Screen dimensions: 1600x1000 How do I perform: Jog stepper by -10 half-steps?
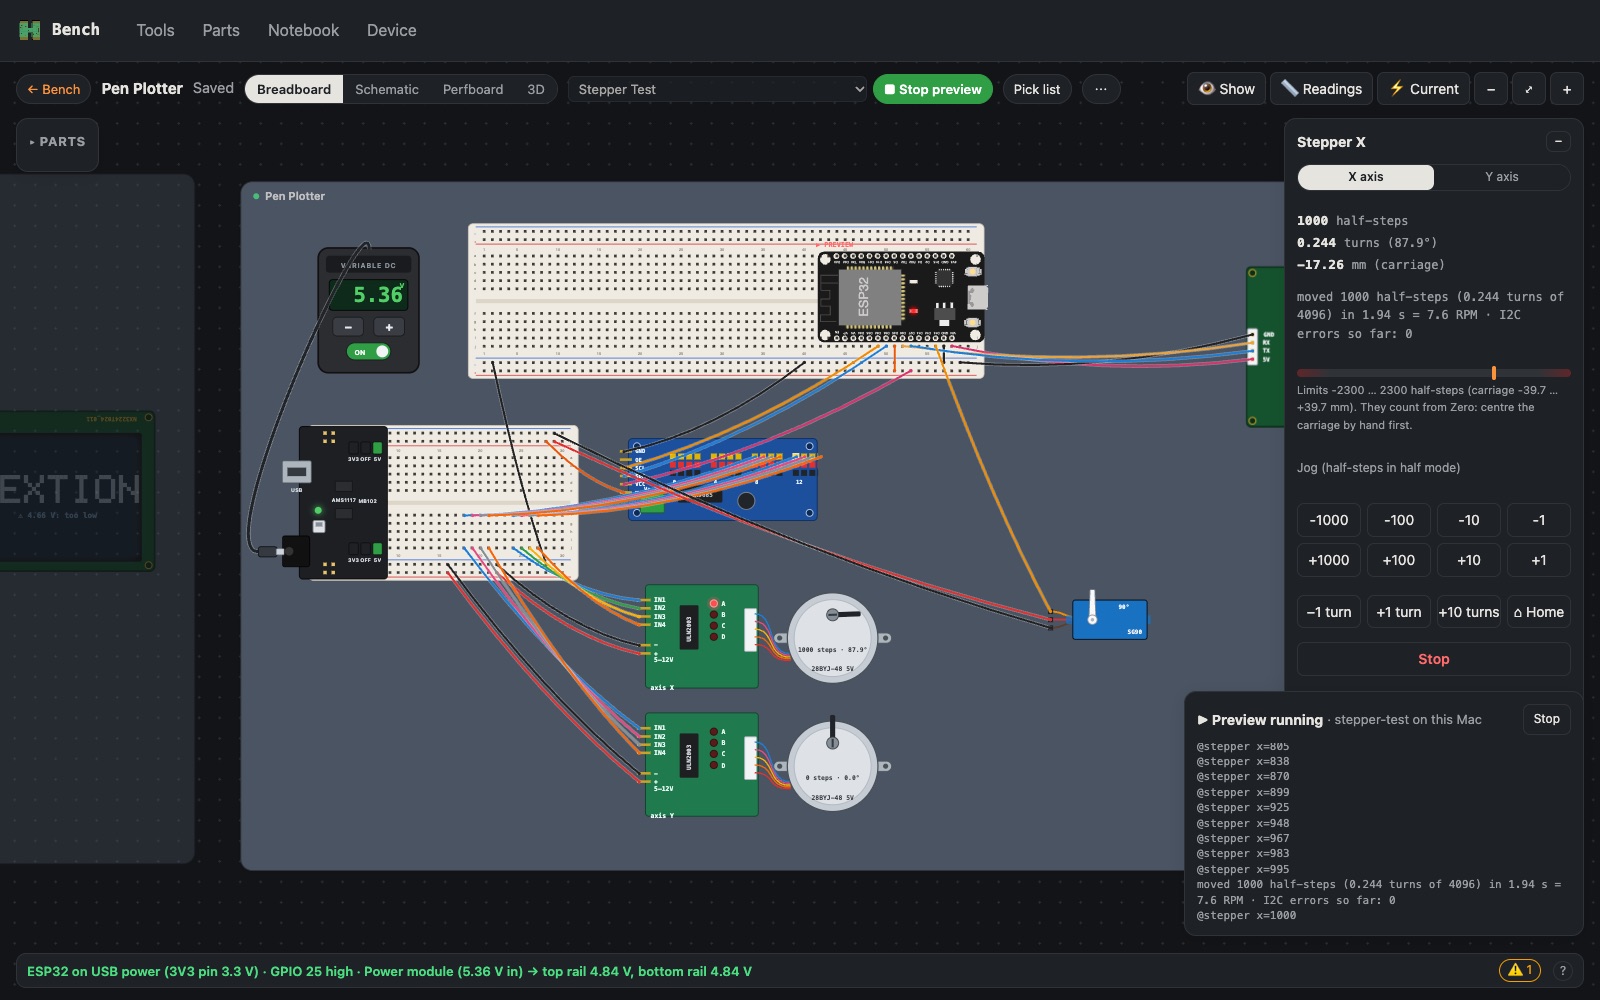click(x=1468, y=520)
